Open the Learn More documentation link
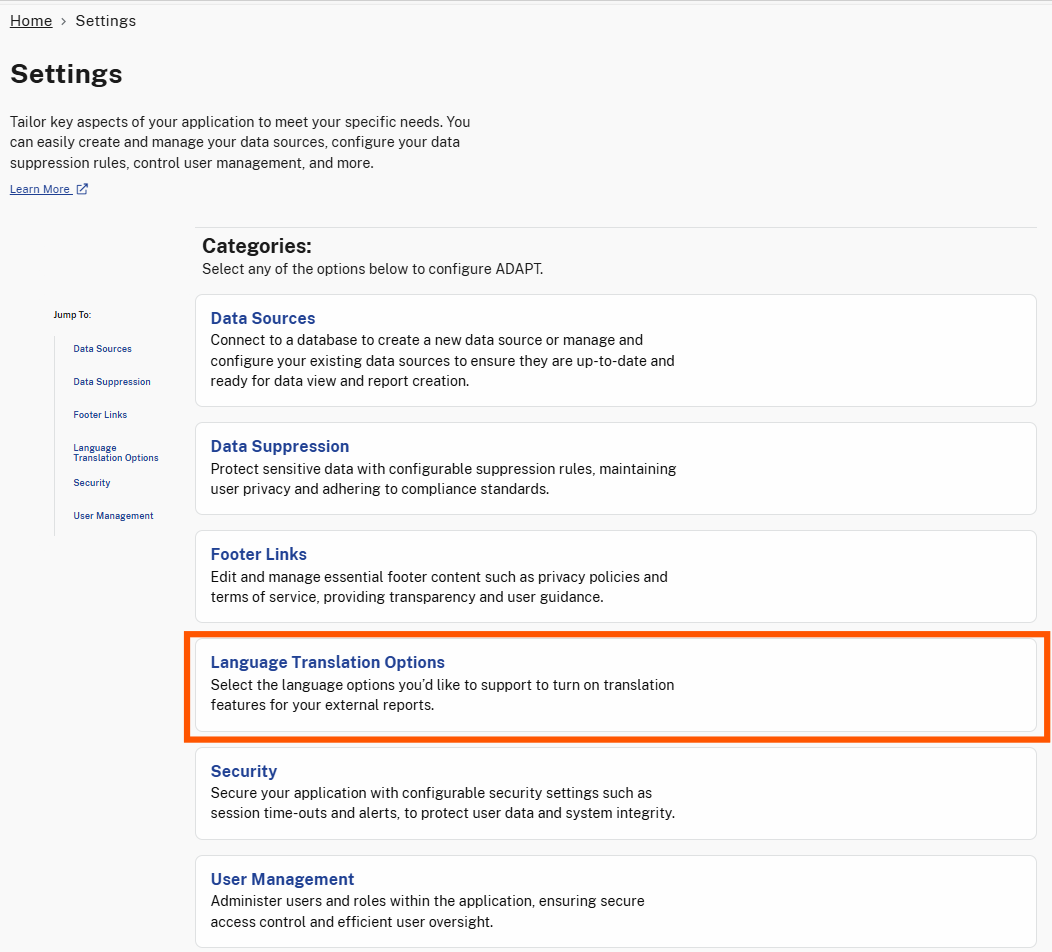 pyautogui.click(x=40, y=188)
